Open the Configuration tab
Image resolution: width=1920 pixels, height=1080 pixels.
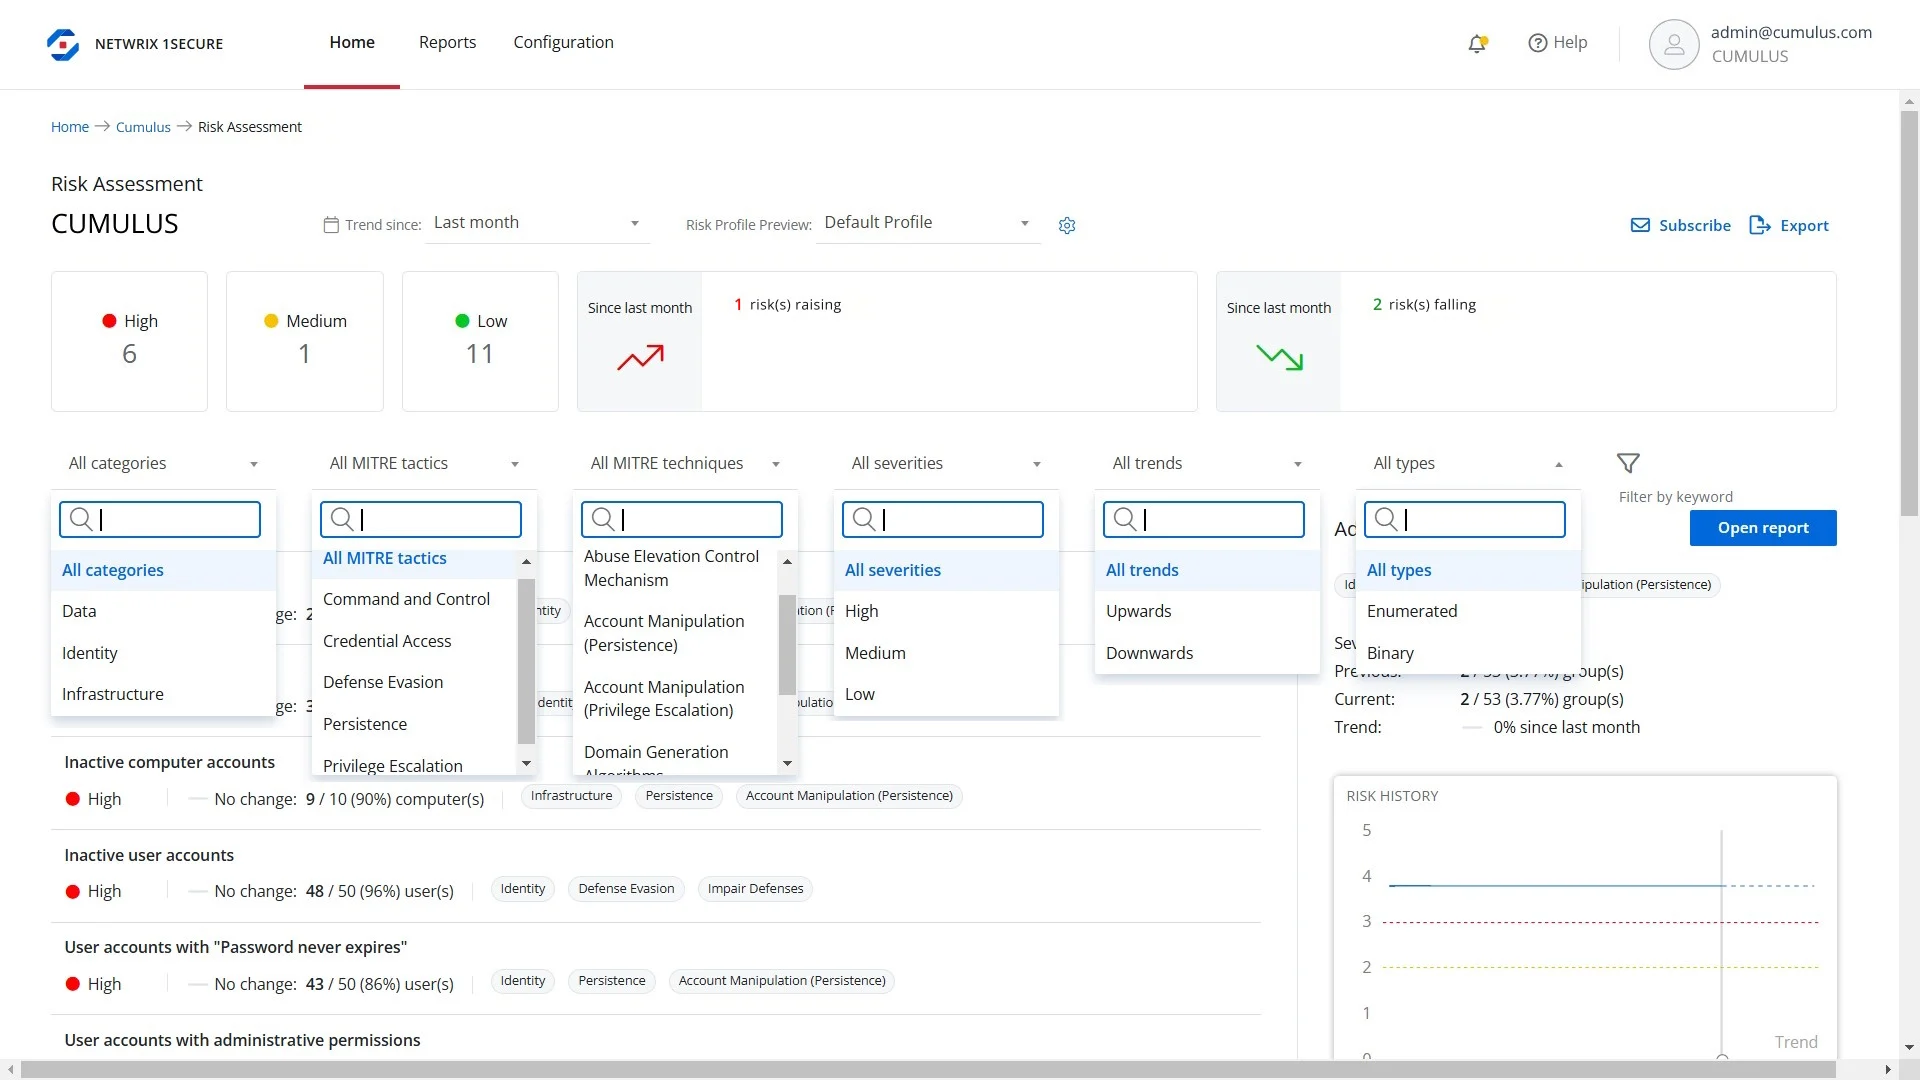coord(563,43)
